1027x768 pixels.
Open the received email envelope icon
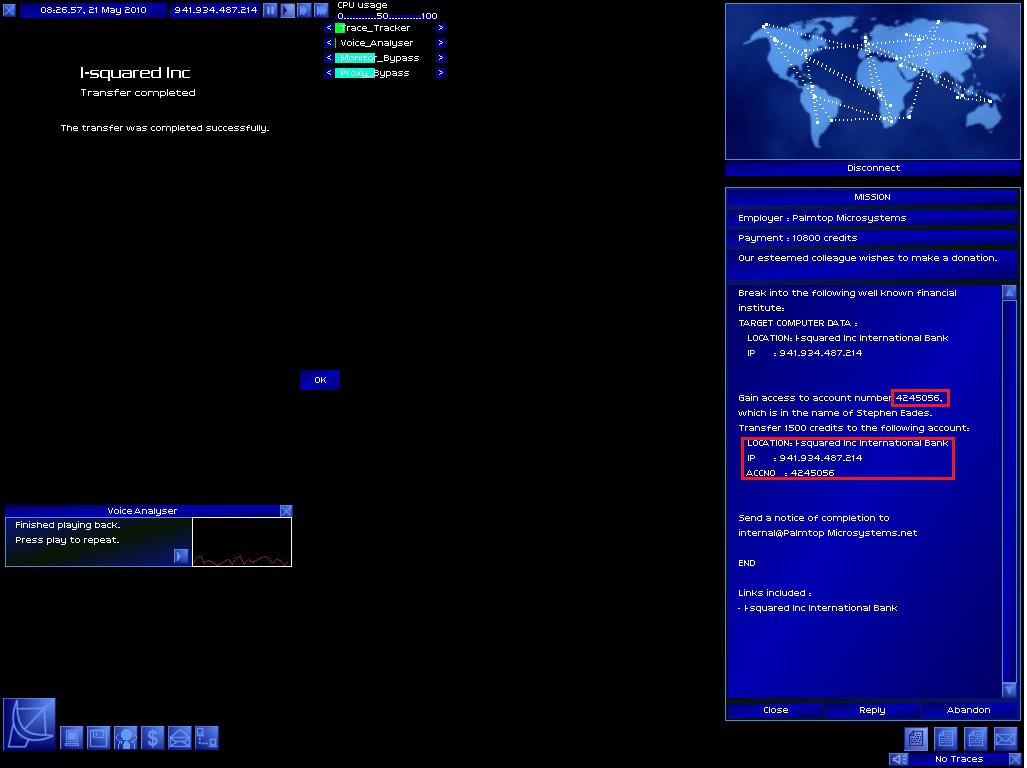[1005, 739]
